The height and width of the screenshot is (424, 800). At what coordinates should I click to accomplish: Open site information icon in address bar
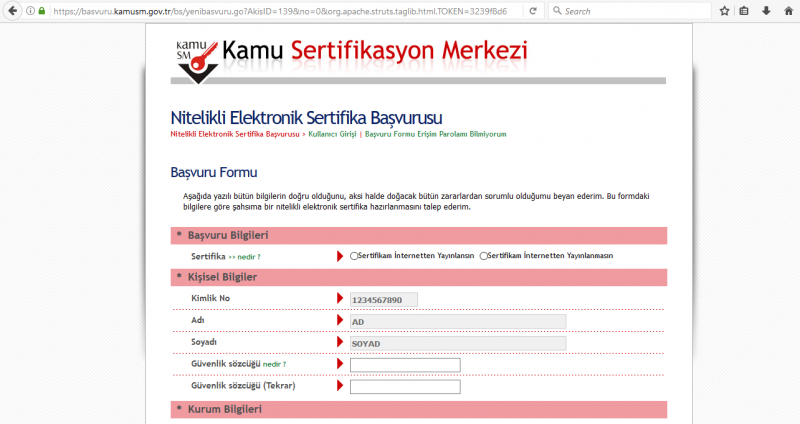click(31, 11)
